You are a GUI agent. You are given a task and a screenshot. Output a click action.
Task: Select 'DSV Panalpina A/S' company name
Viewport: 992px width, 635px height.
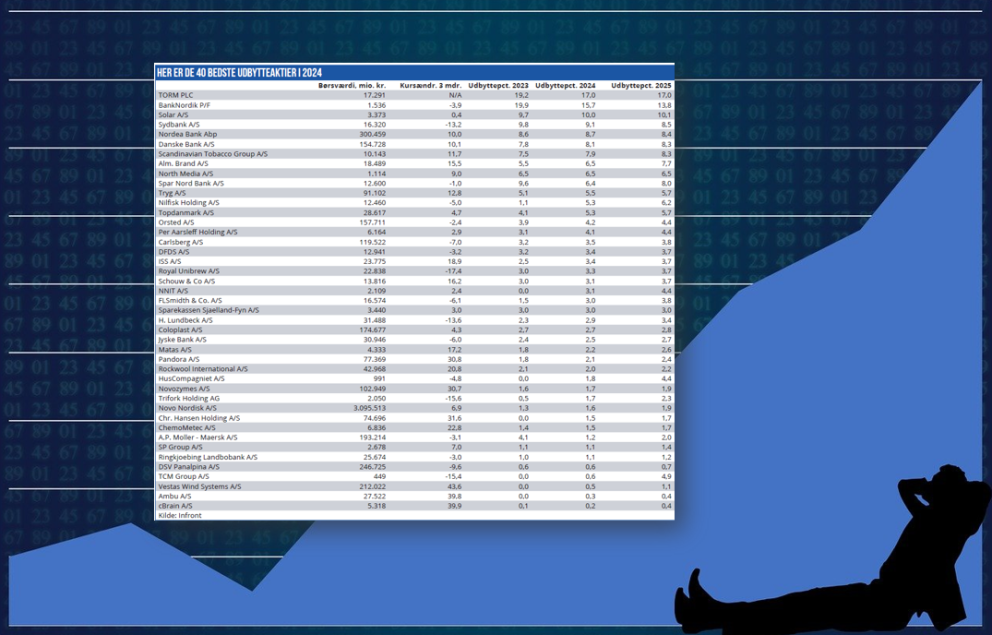tap(189, 466)
